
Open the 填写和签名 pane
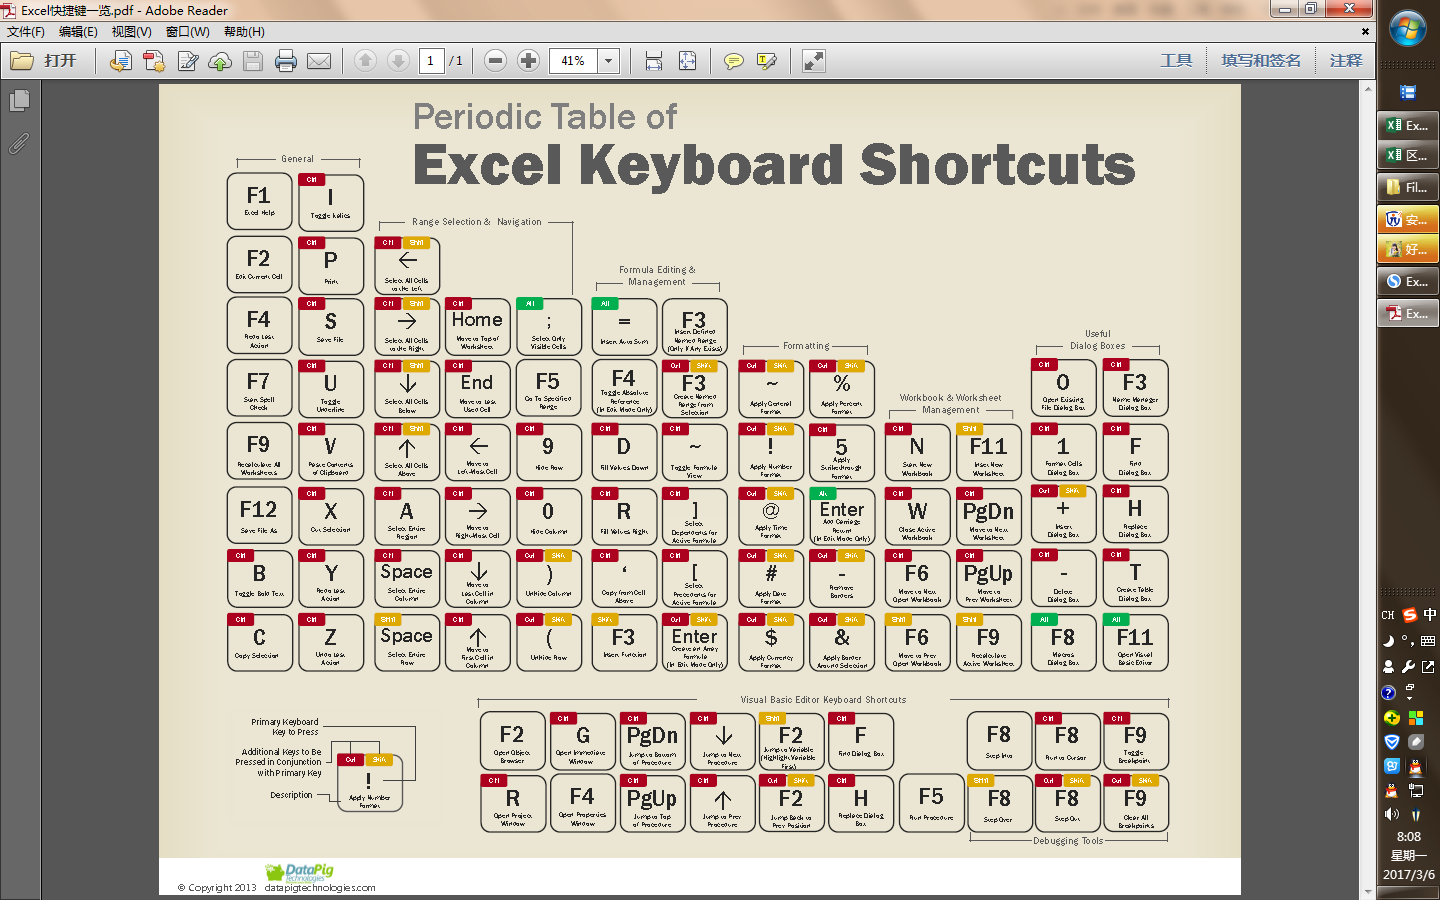tap(1261, 61)
